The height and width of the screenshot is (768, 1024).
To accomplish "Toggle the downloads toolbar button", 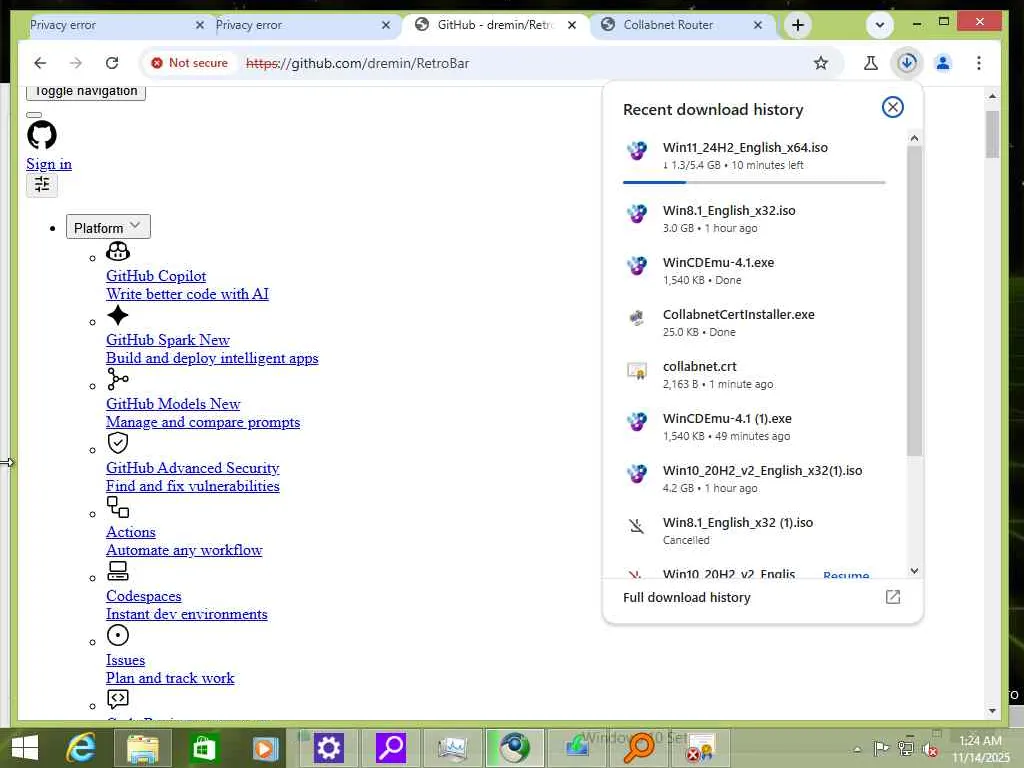I will [907, 63].
